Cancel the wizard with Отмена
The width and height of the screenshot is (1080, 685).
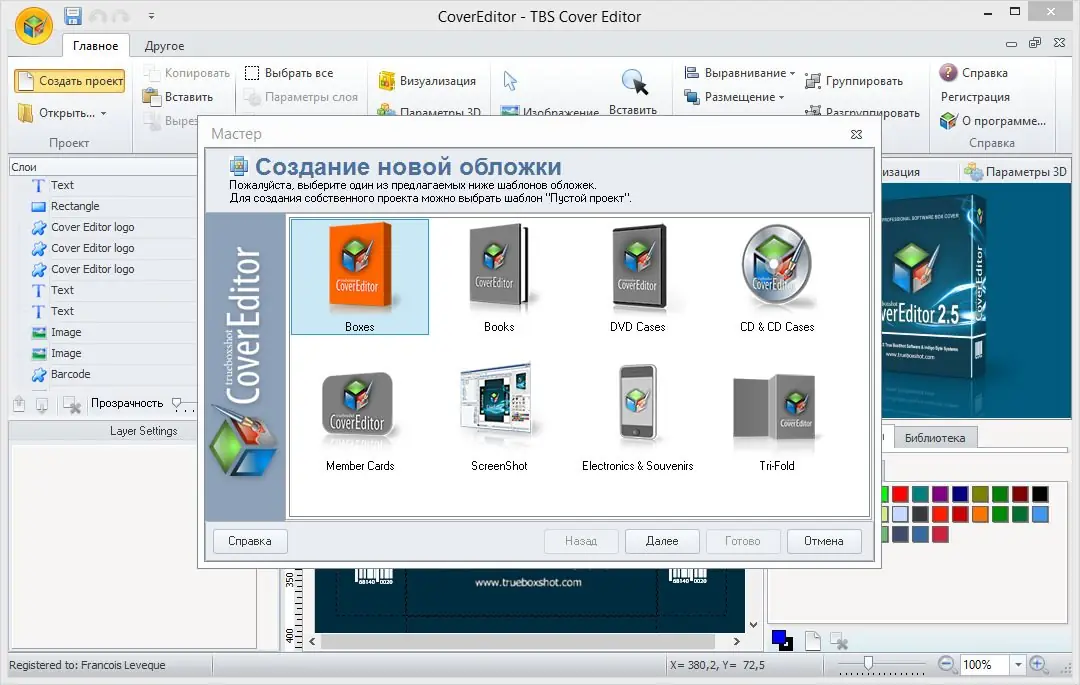[x=824, y=541]
